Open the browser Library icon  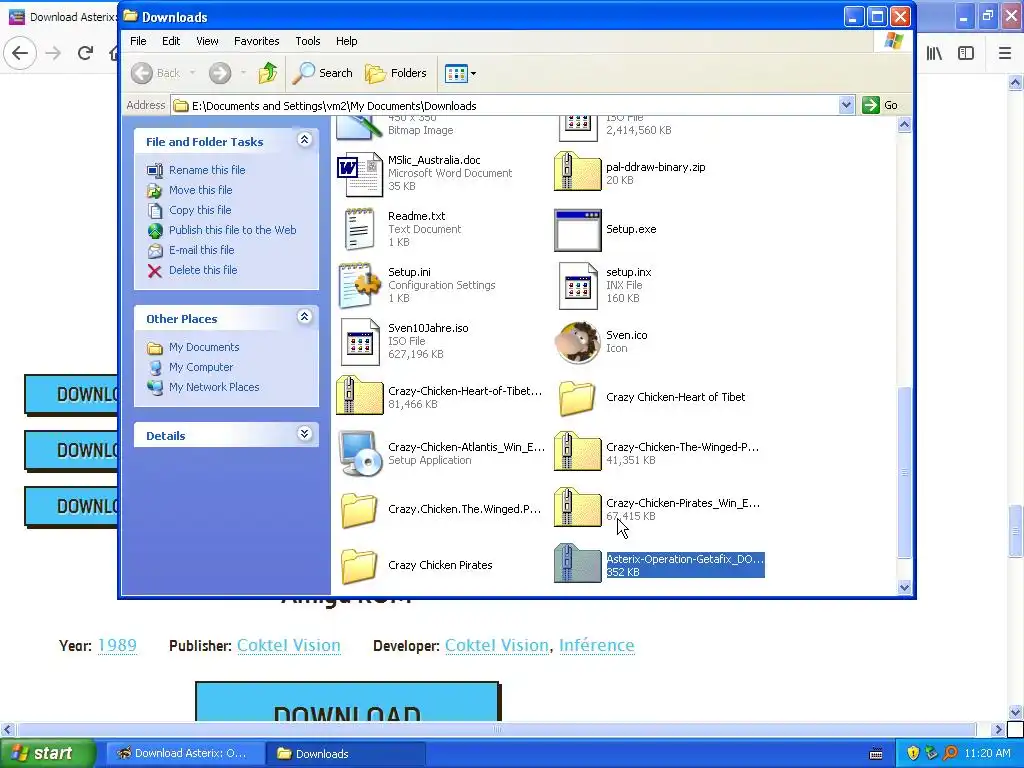pos(934,53)
